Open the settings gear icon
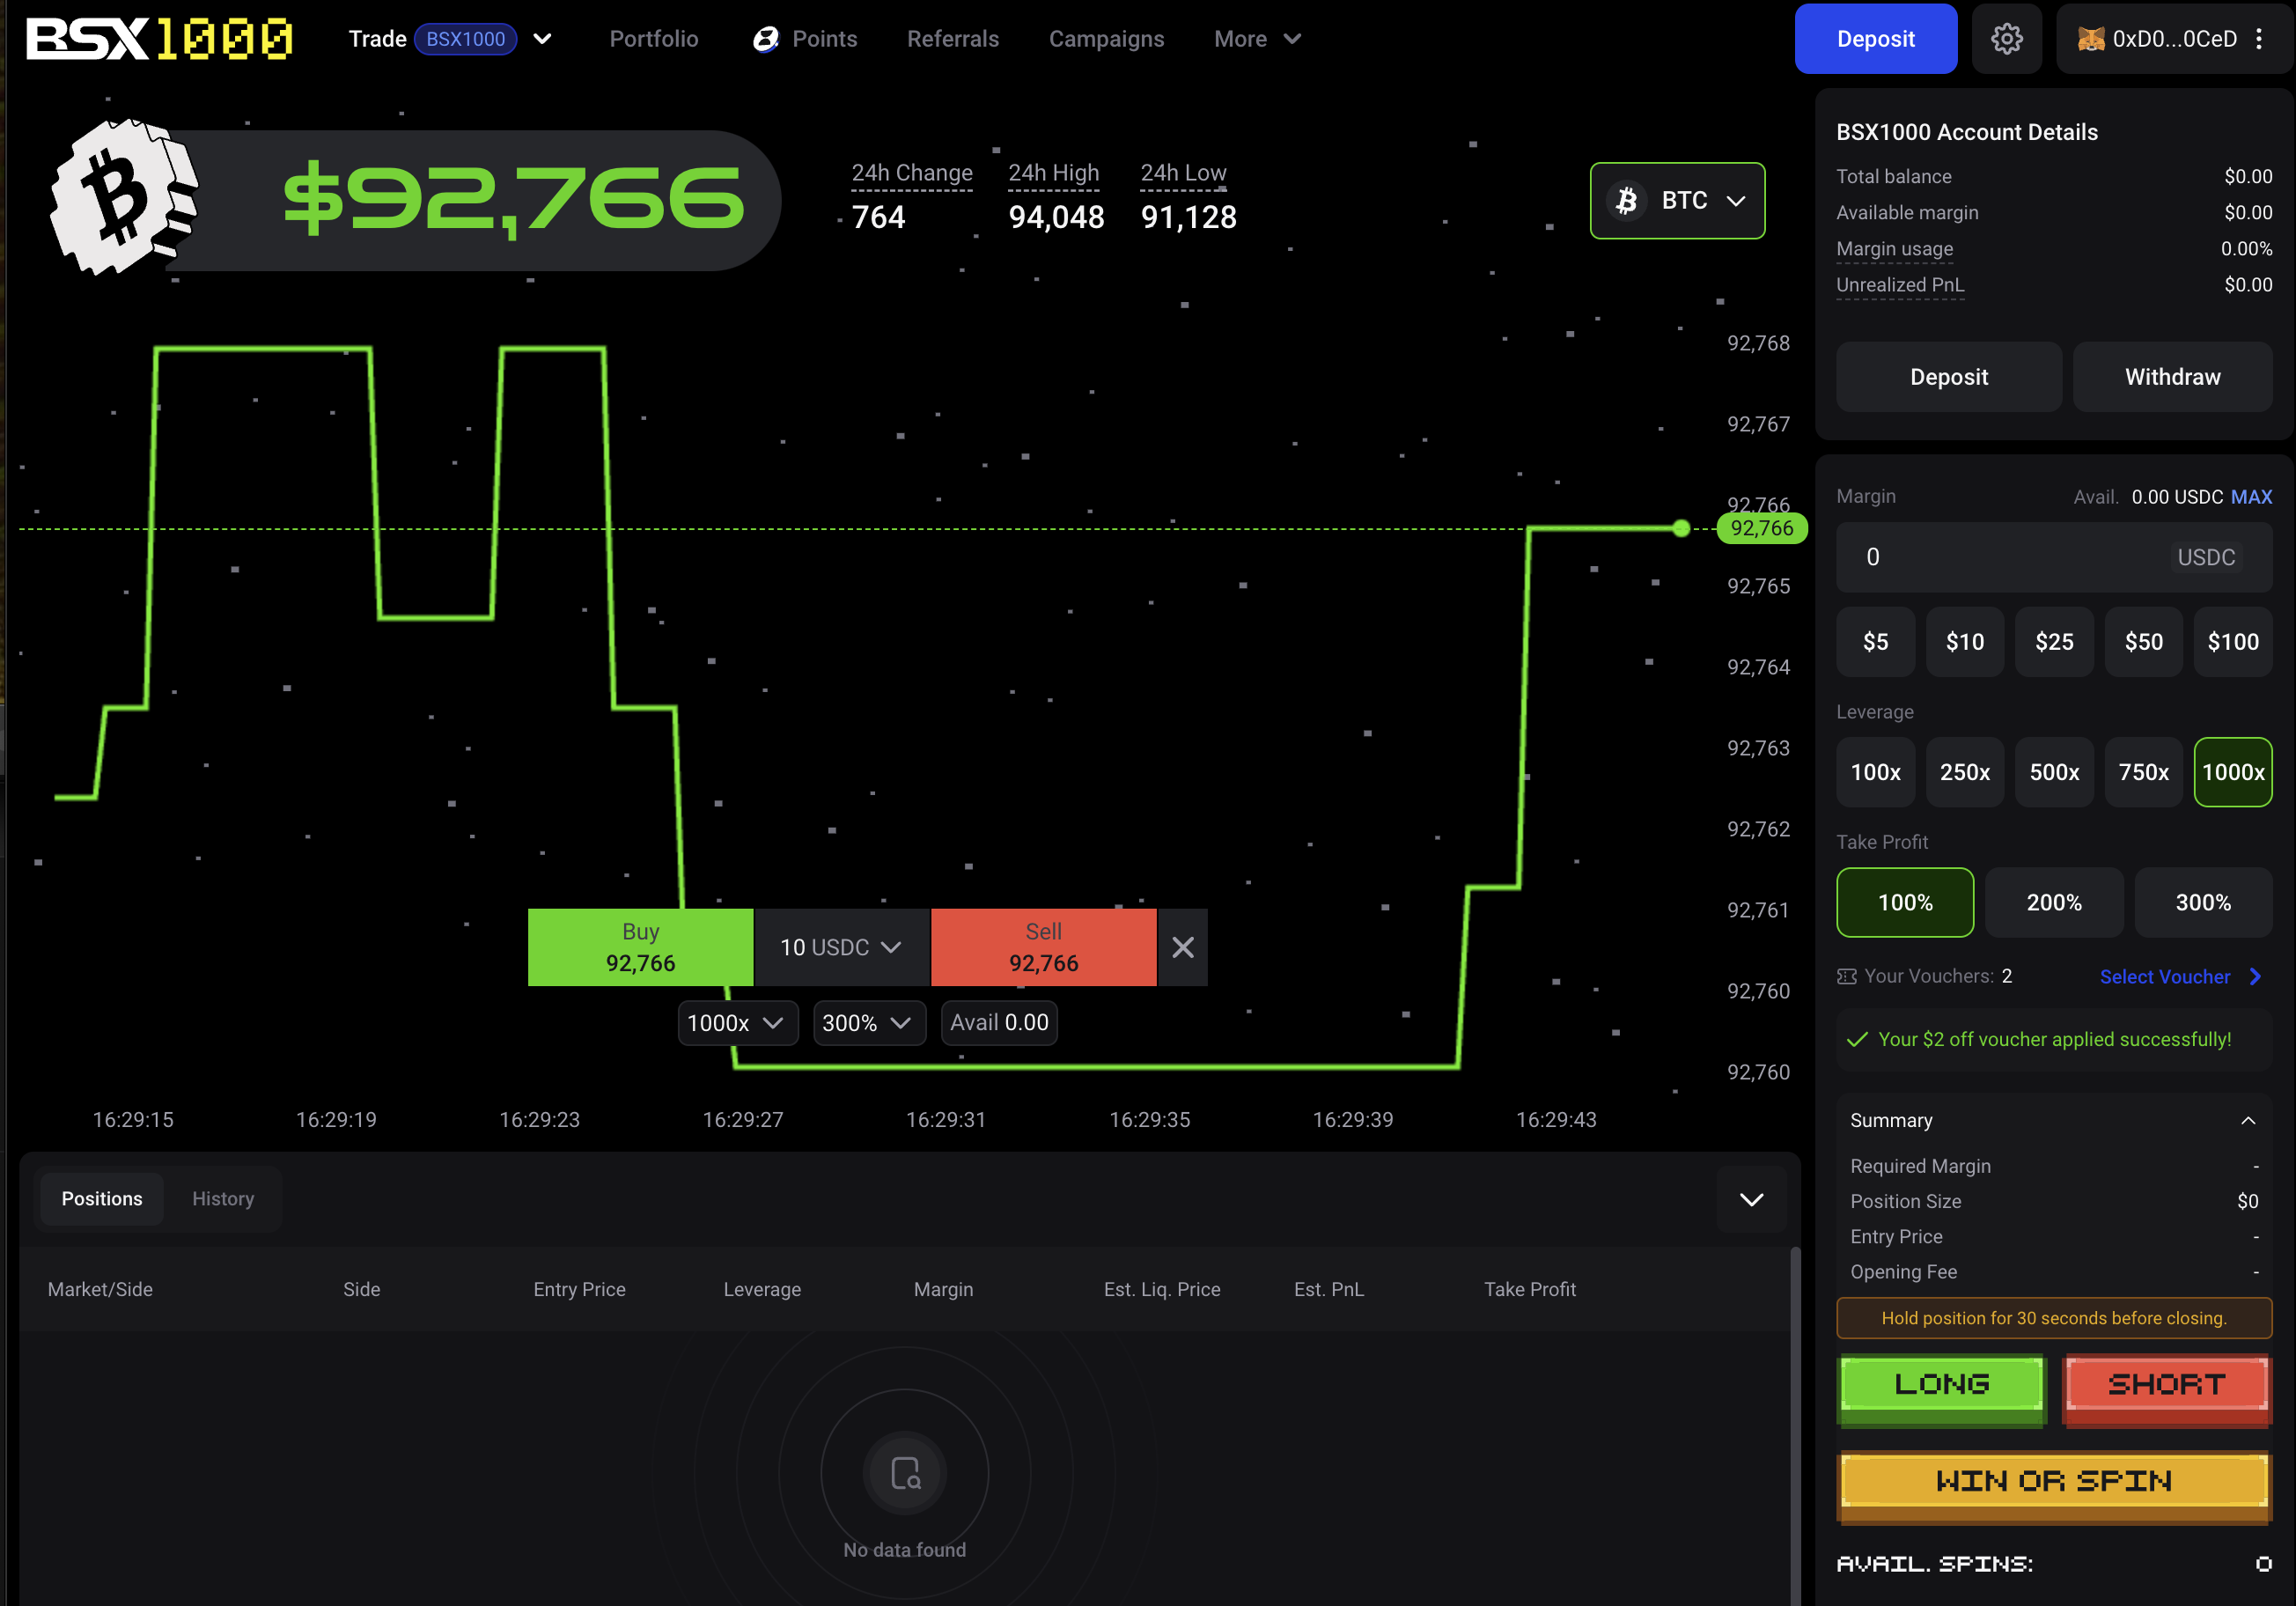 pyautogui.click(x=2006, y=39)
